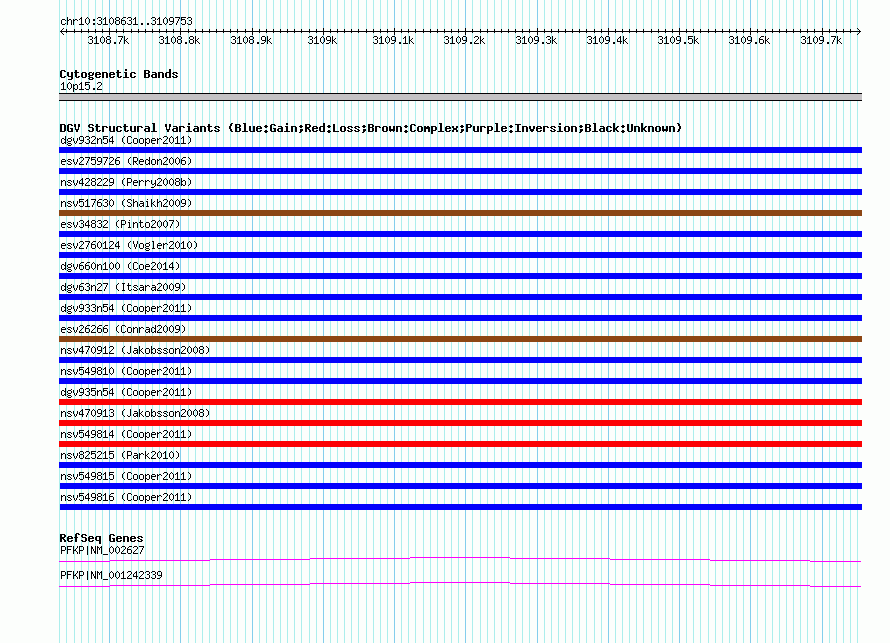Click the left arrow of the coordinate ruler
890x643 pixels.
point(62,32)
